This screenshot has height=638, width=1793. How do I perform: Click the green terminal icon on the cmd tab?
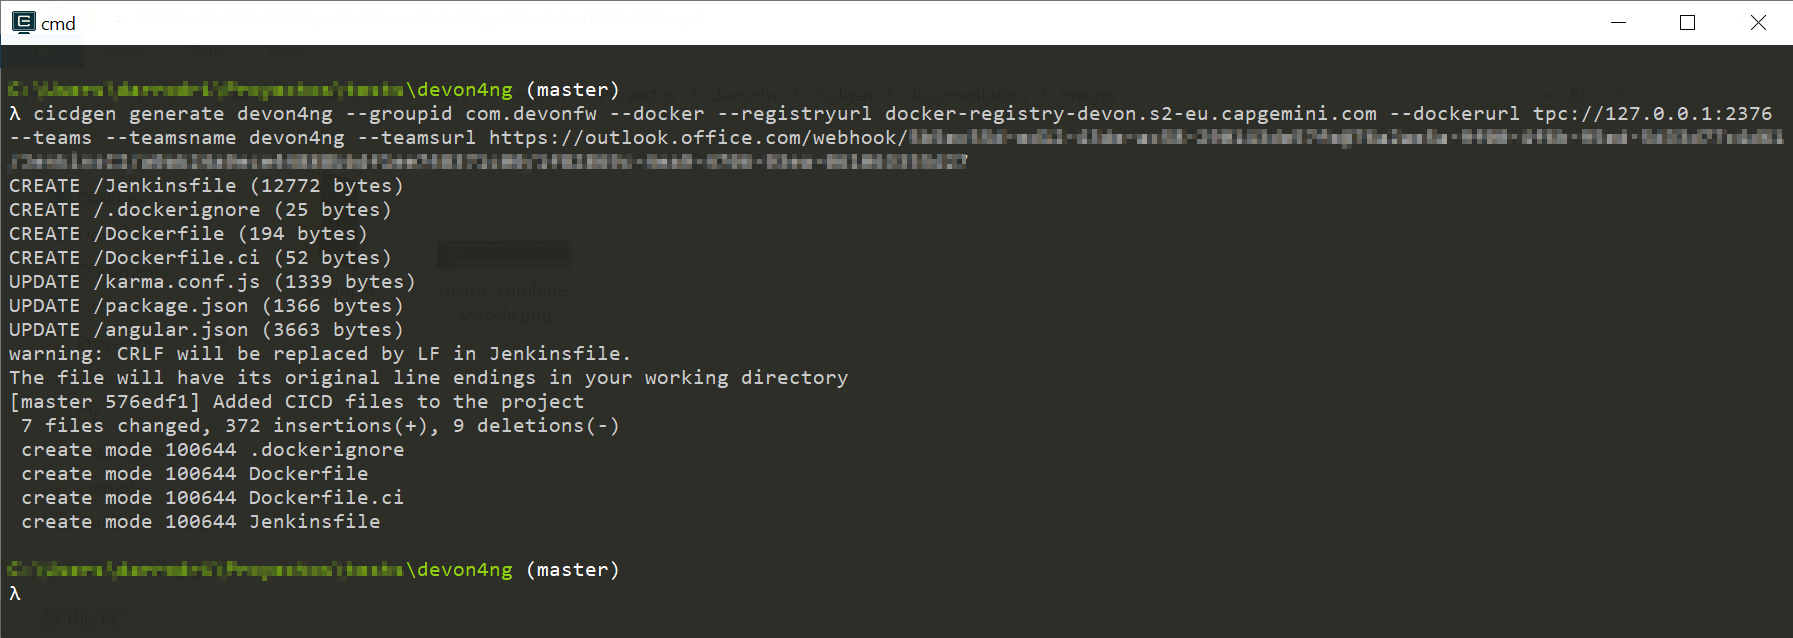click(x=24, y=22)
